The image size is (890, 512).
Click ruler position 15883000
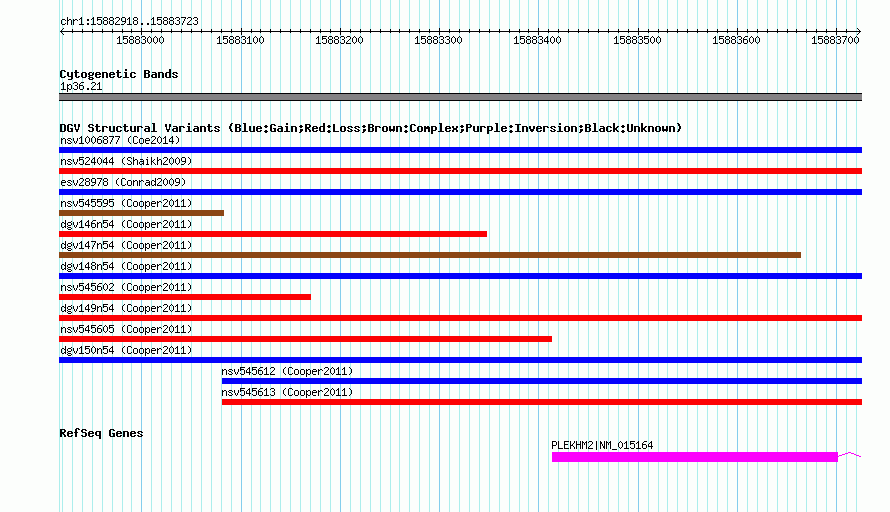point(140,40)
